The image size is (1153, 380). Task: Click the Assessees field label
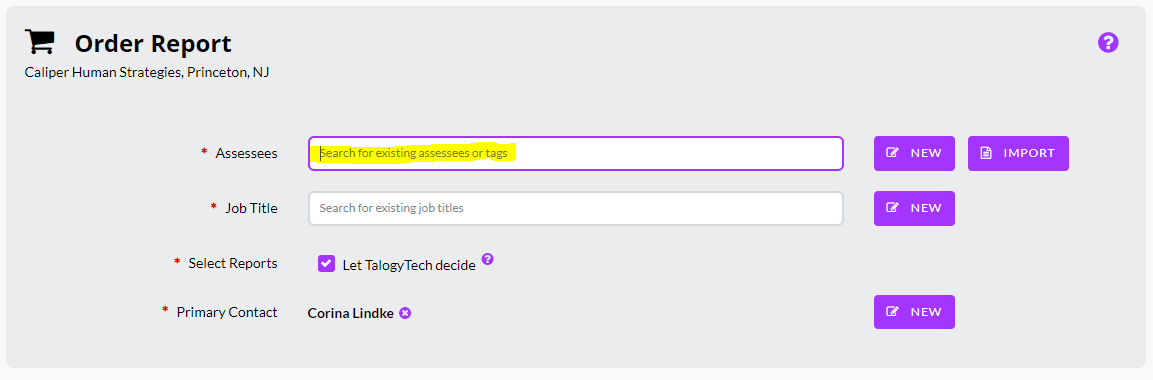pos(246,154)
